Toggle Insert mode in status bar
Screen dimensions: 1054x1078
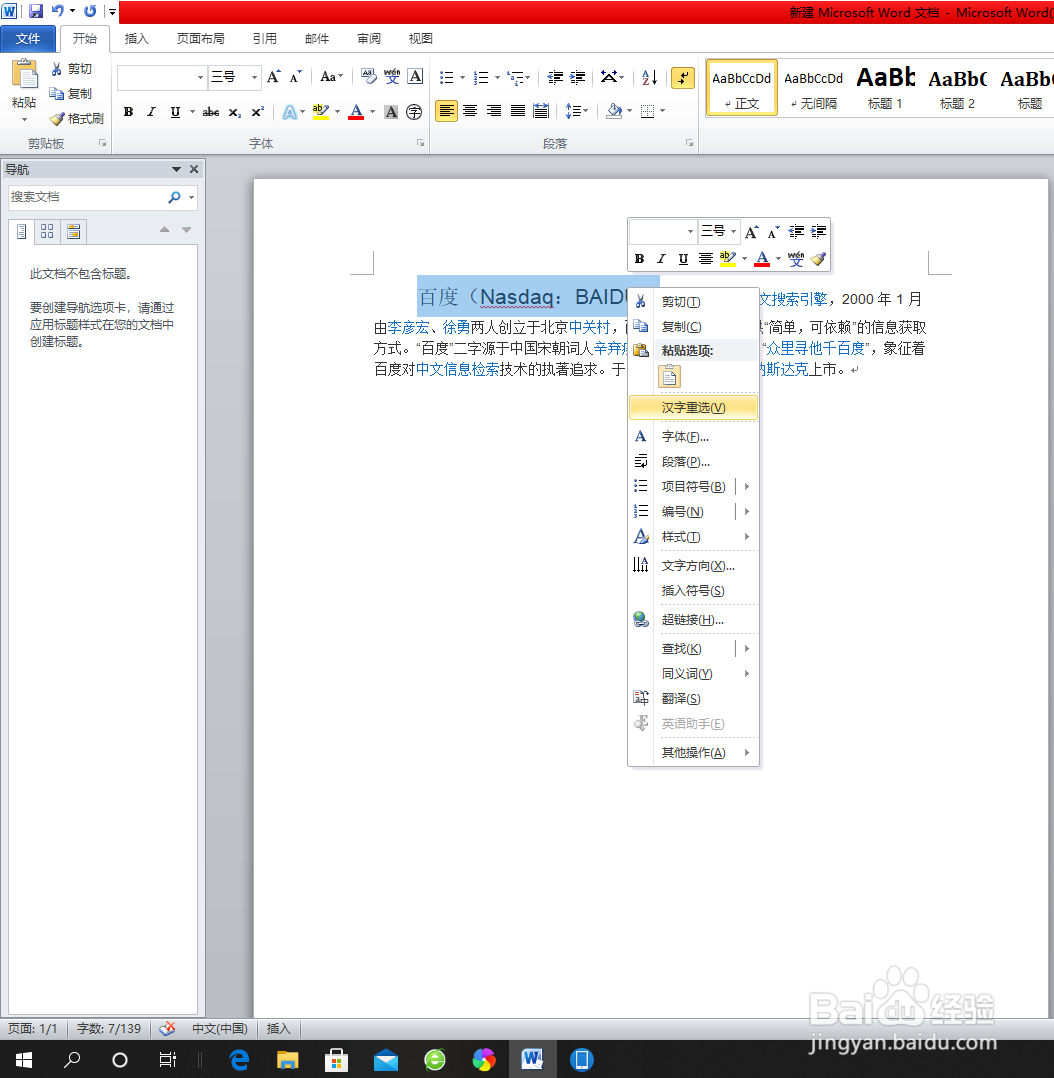(278, 1028)
